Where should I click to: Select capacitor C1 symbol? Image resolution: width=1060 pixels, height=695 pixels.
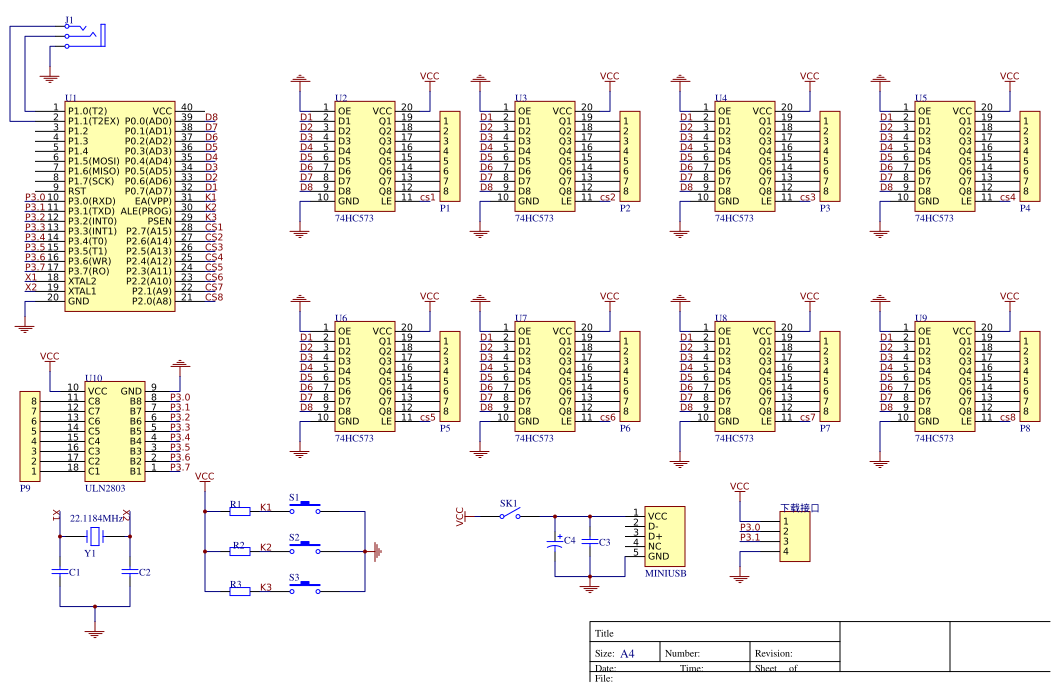click(60, 572)
